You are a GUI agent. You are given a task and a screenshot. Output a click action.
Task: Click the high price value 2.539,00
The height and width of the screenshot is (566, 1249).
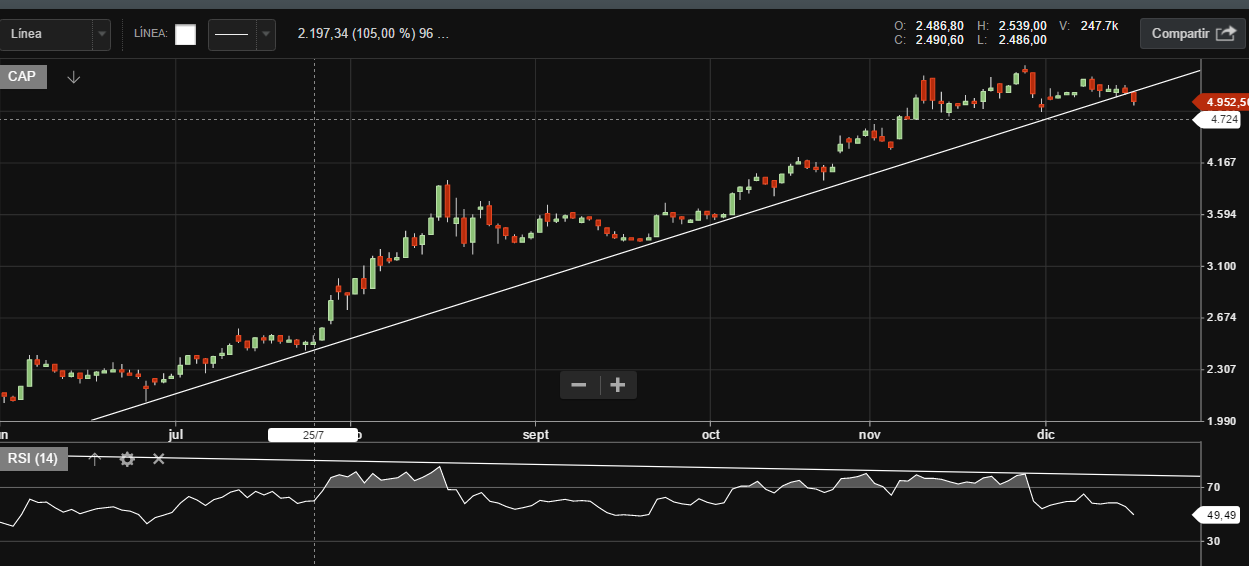[x=1022, y=26]
